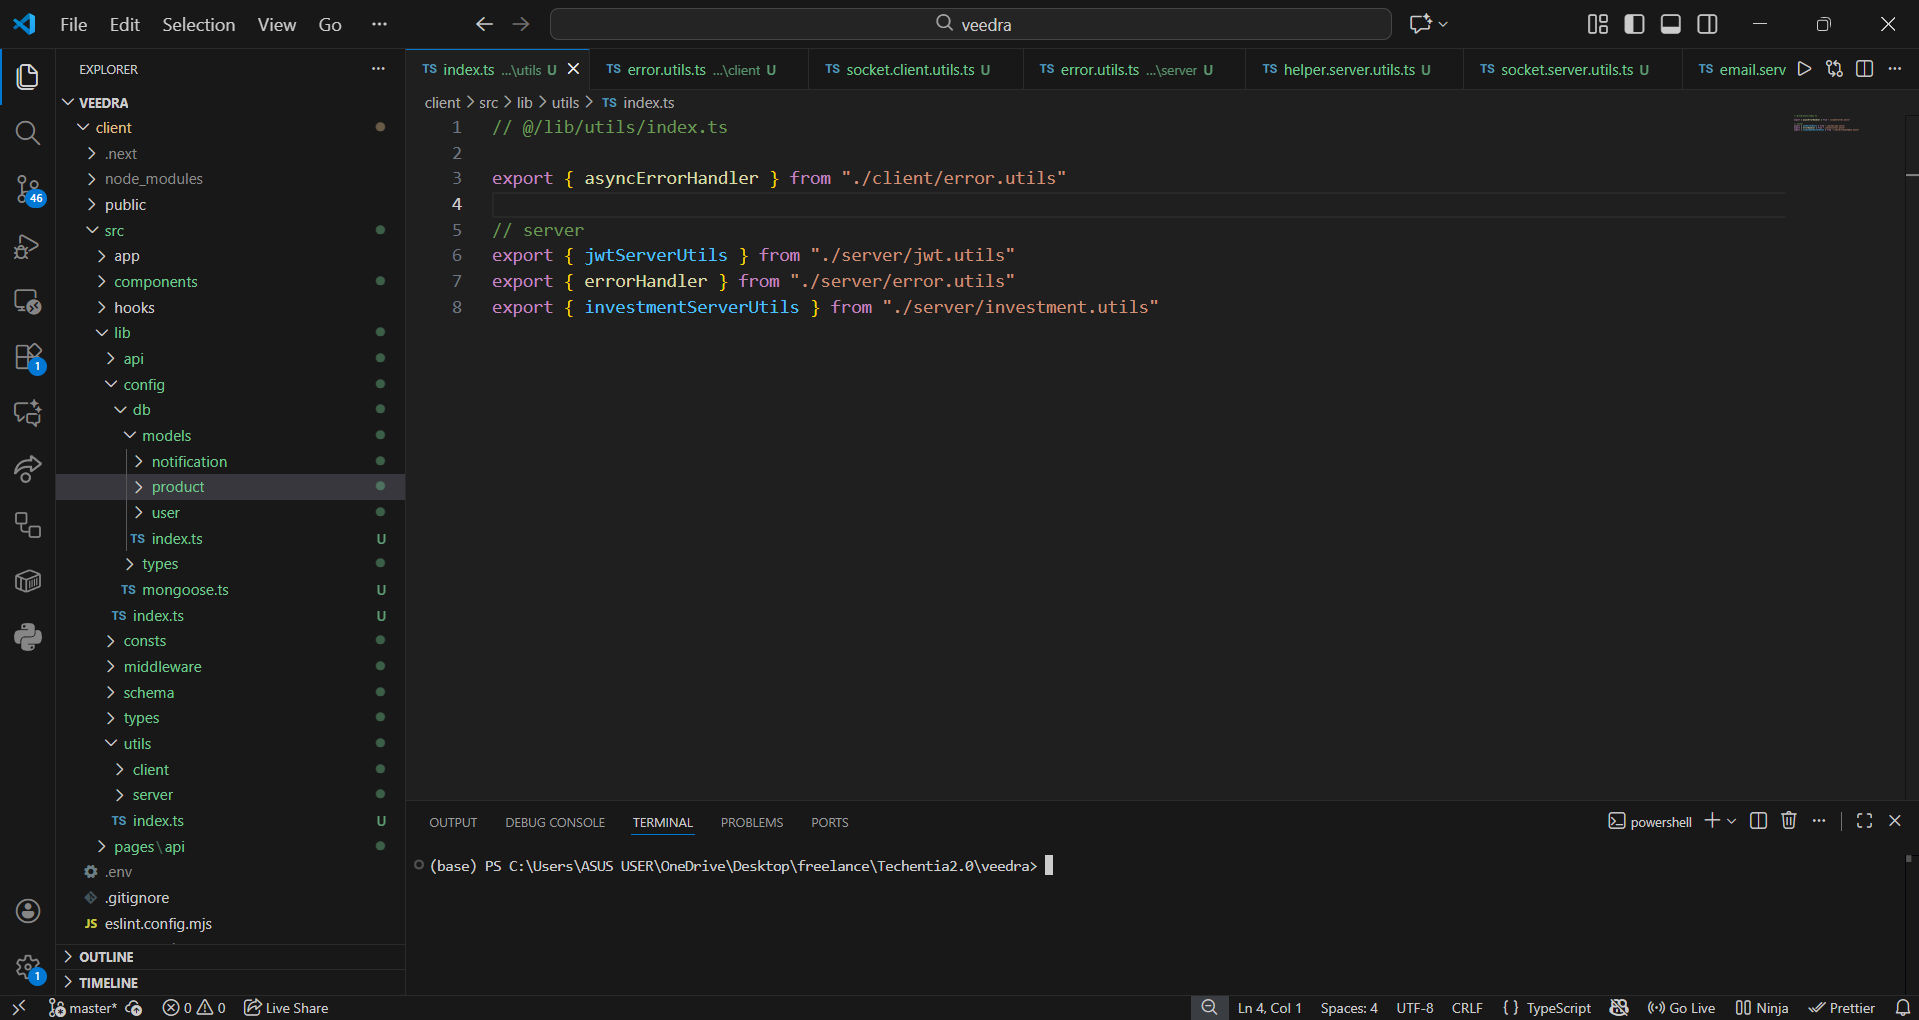
Task: Click Go Live in status bar
Action: (x=1681, y=1008)
